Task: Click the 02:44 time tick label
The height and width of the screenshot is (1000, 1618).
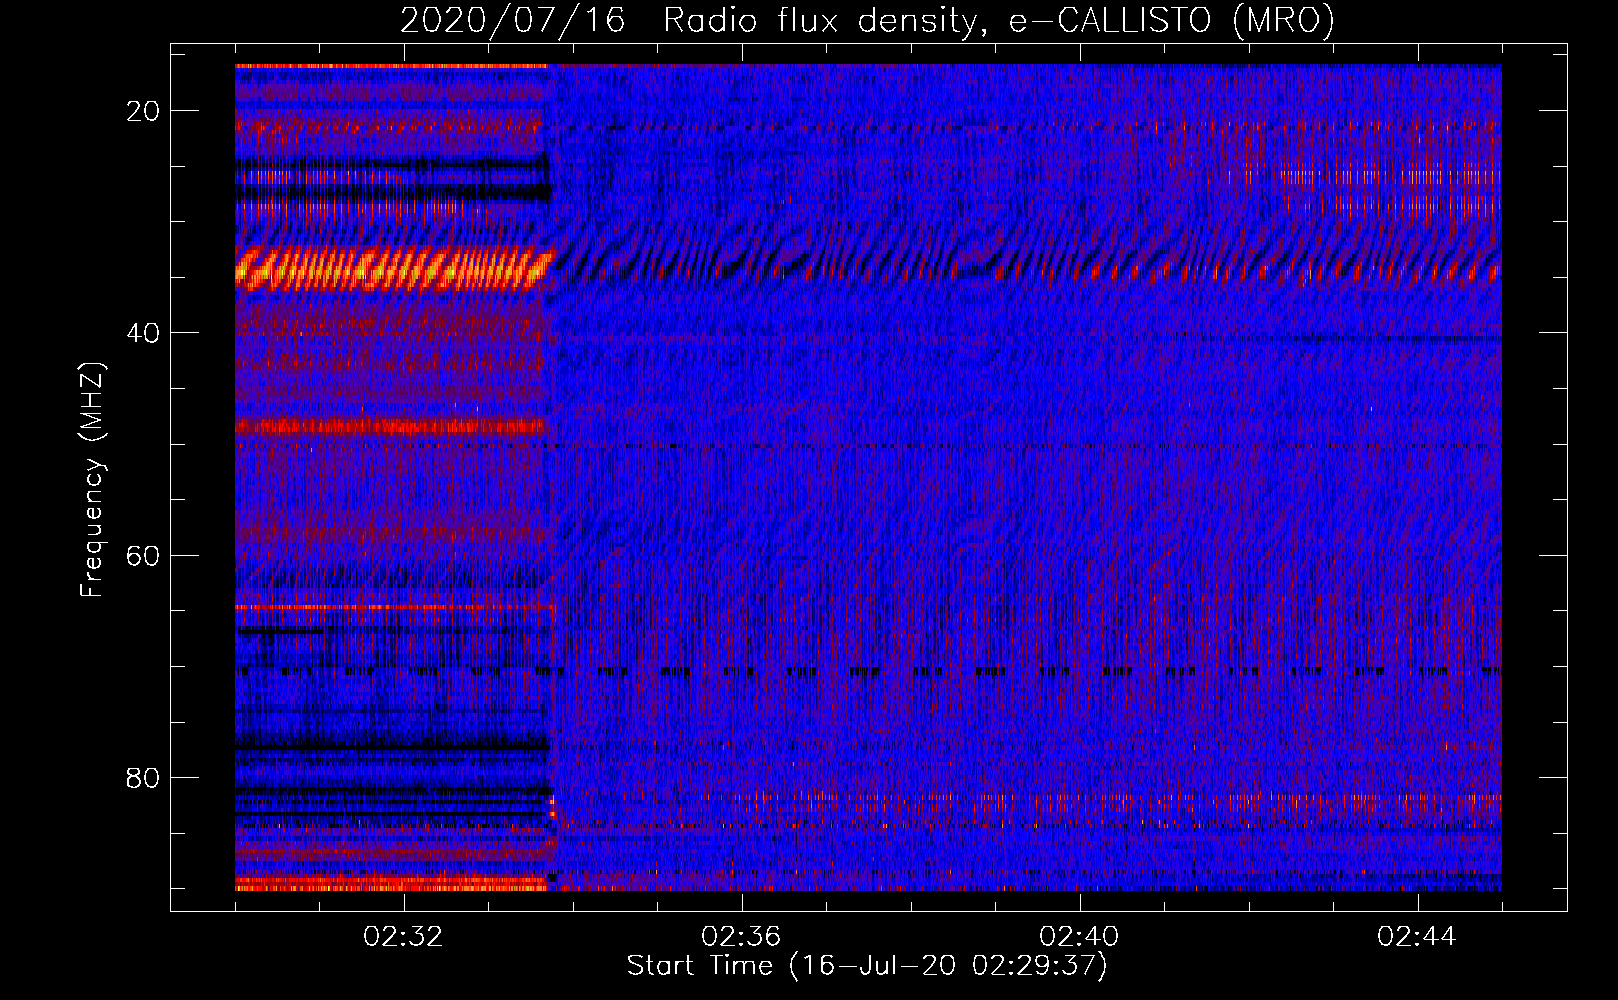Action: 1417,937
